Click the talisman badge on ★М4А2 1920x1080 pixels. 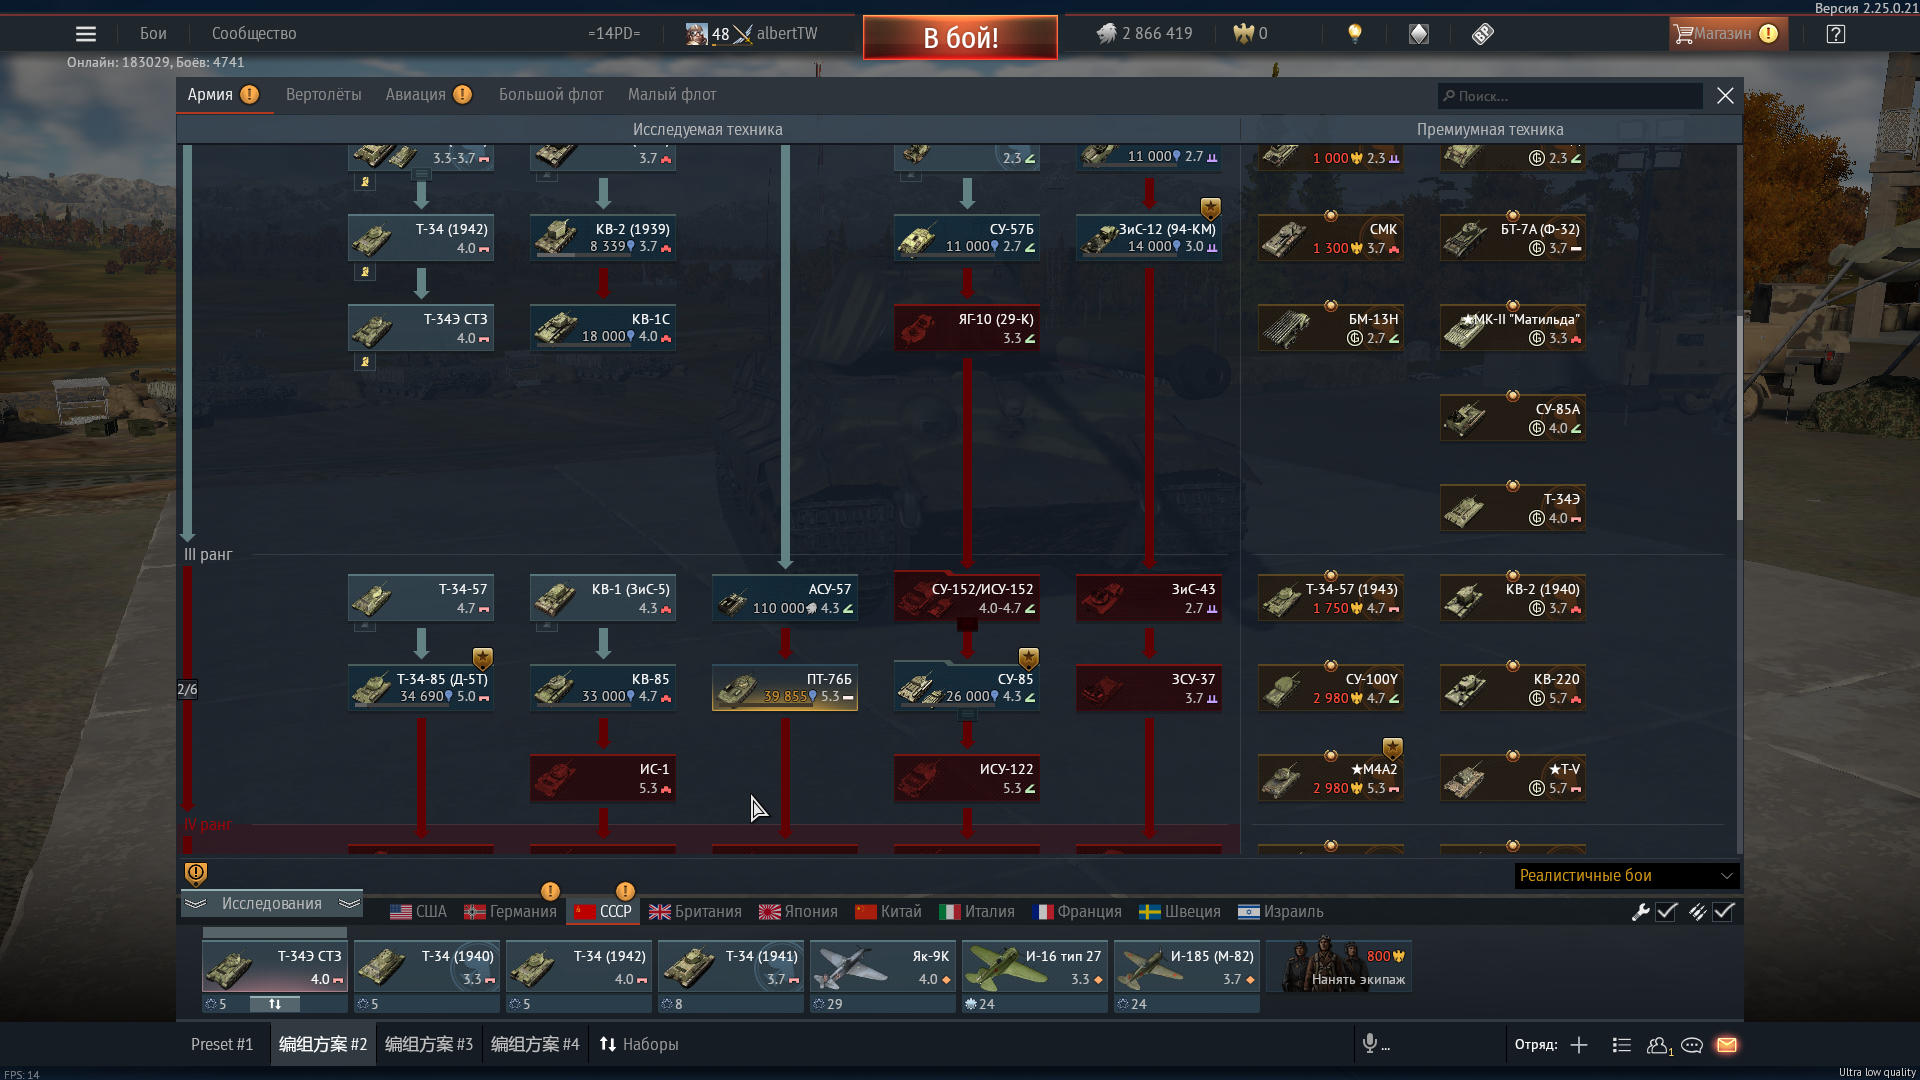pos(1393,749)
